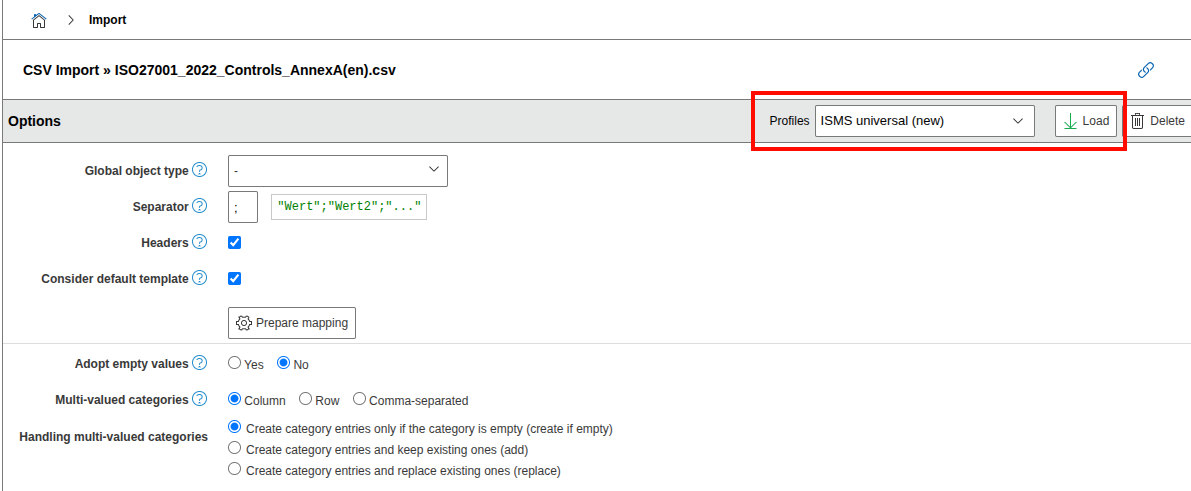1191x491 pixels.
Task: Disable Consider default template checkbox
Action: pos(235,278)
